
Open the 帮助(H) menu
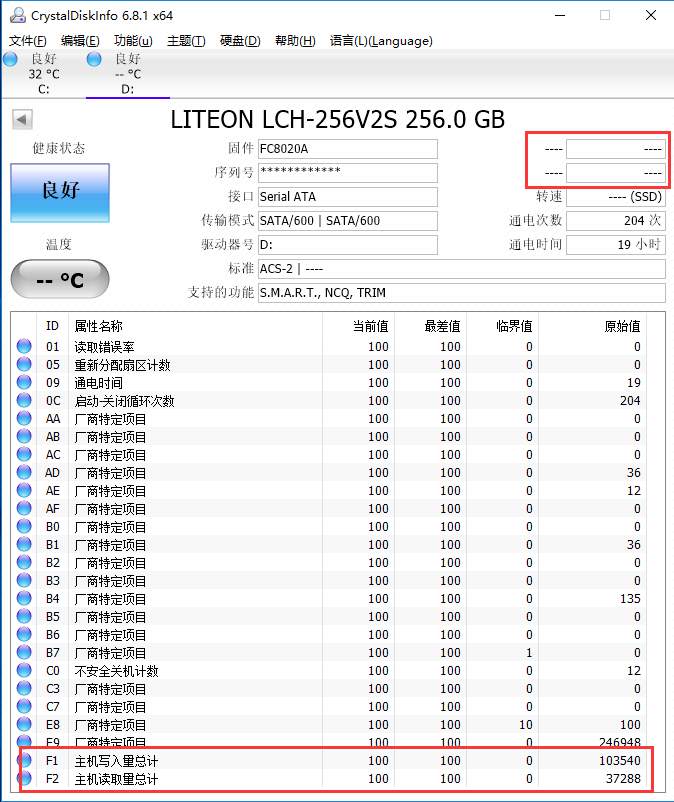pyautogui.click(x=295, y=41)
